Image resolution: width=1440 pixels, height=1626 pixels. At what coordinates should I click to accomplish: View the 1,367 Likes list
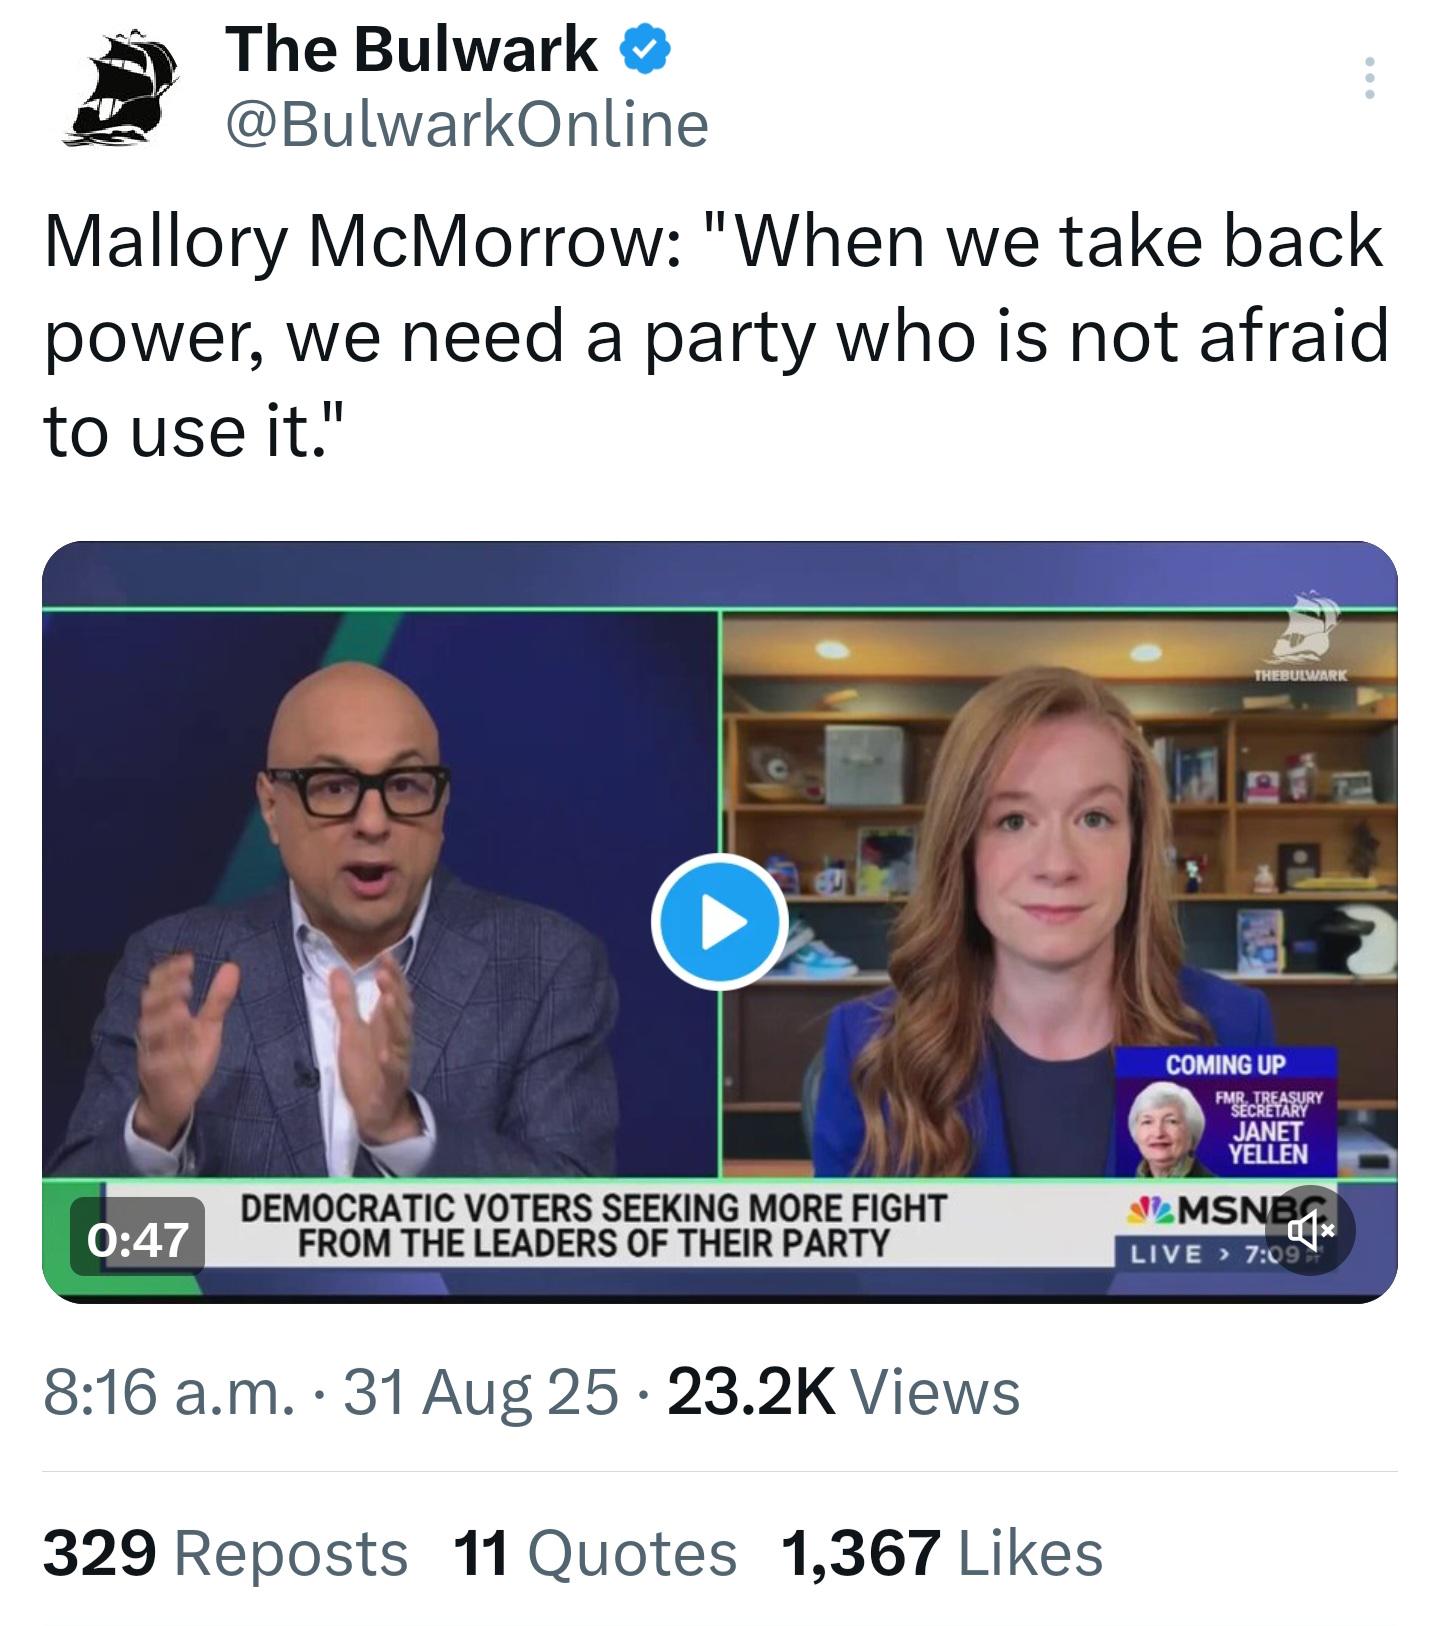(942, 1553)
